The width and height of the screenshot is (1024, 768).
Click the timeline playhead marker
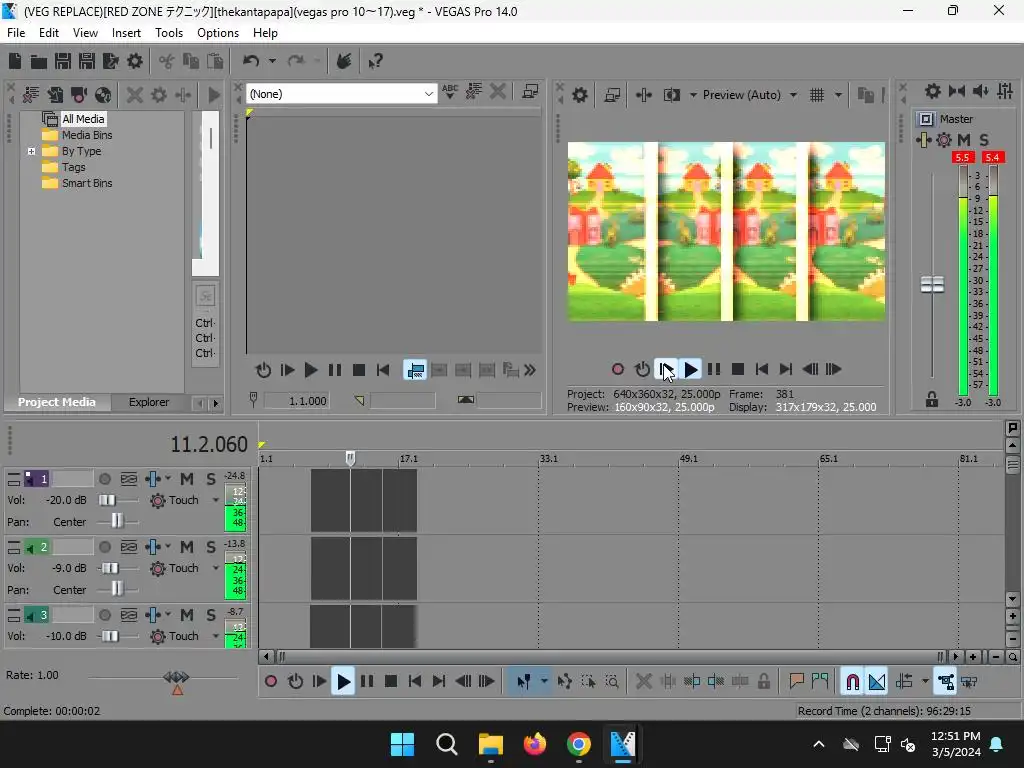click(x=350, y=458)
